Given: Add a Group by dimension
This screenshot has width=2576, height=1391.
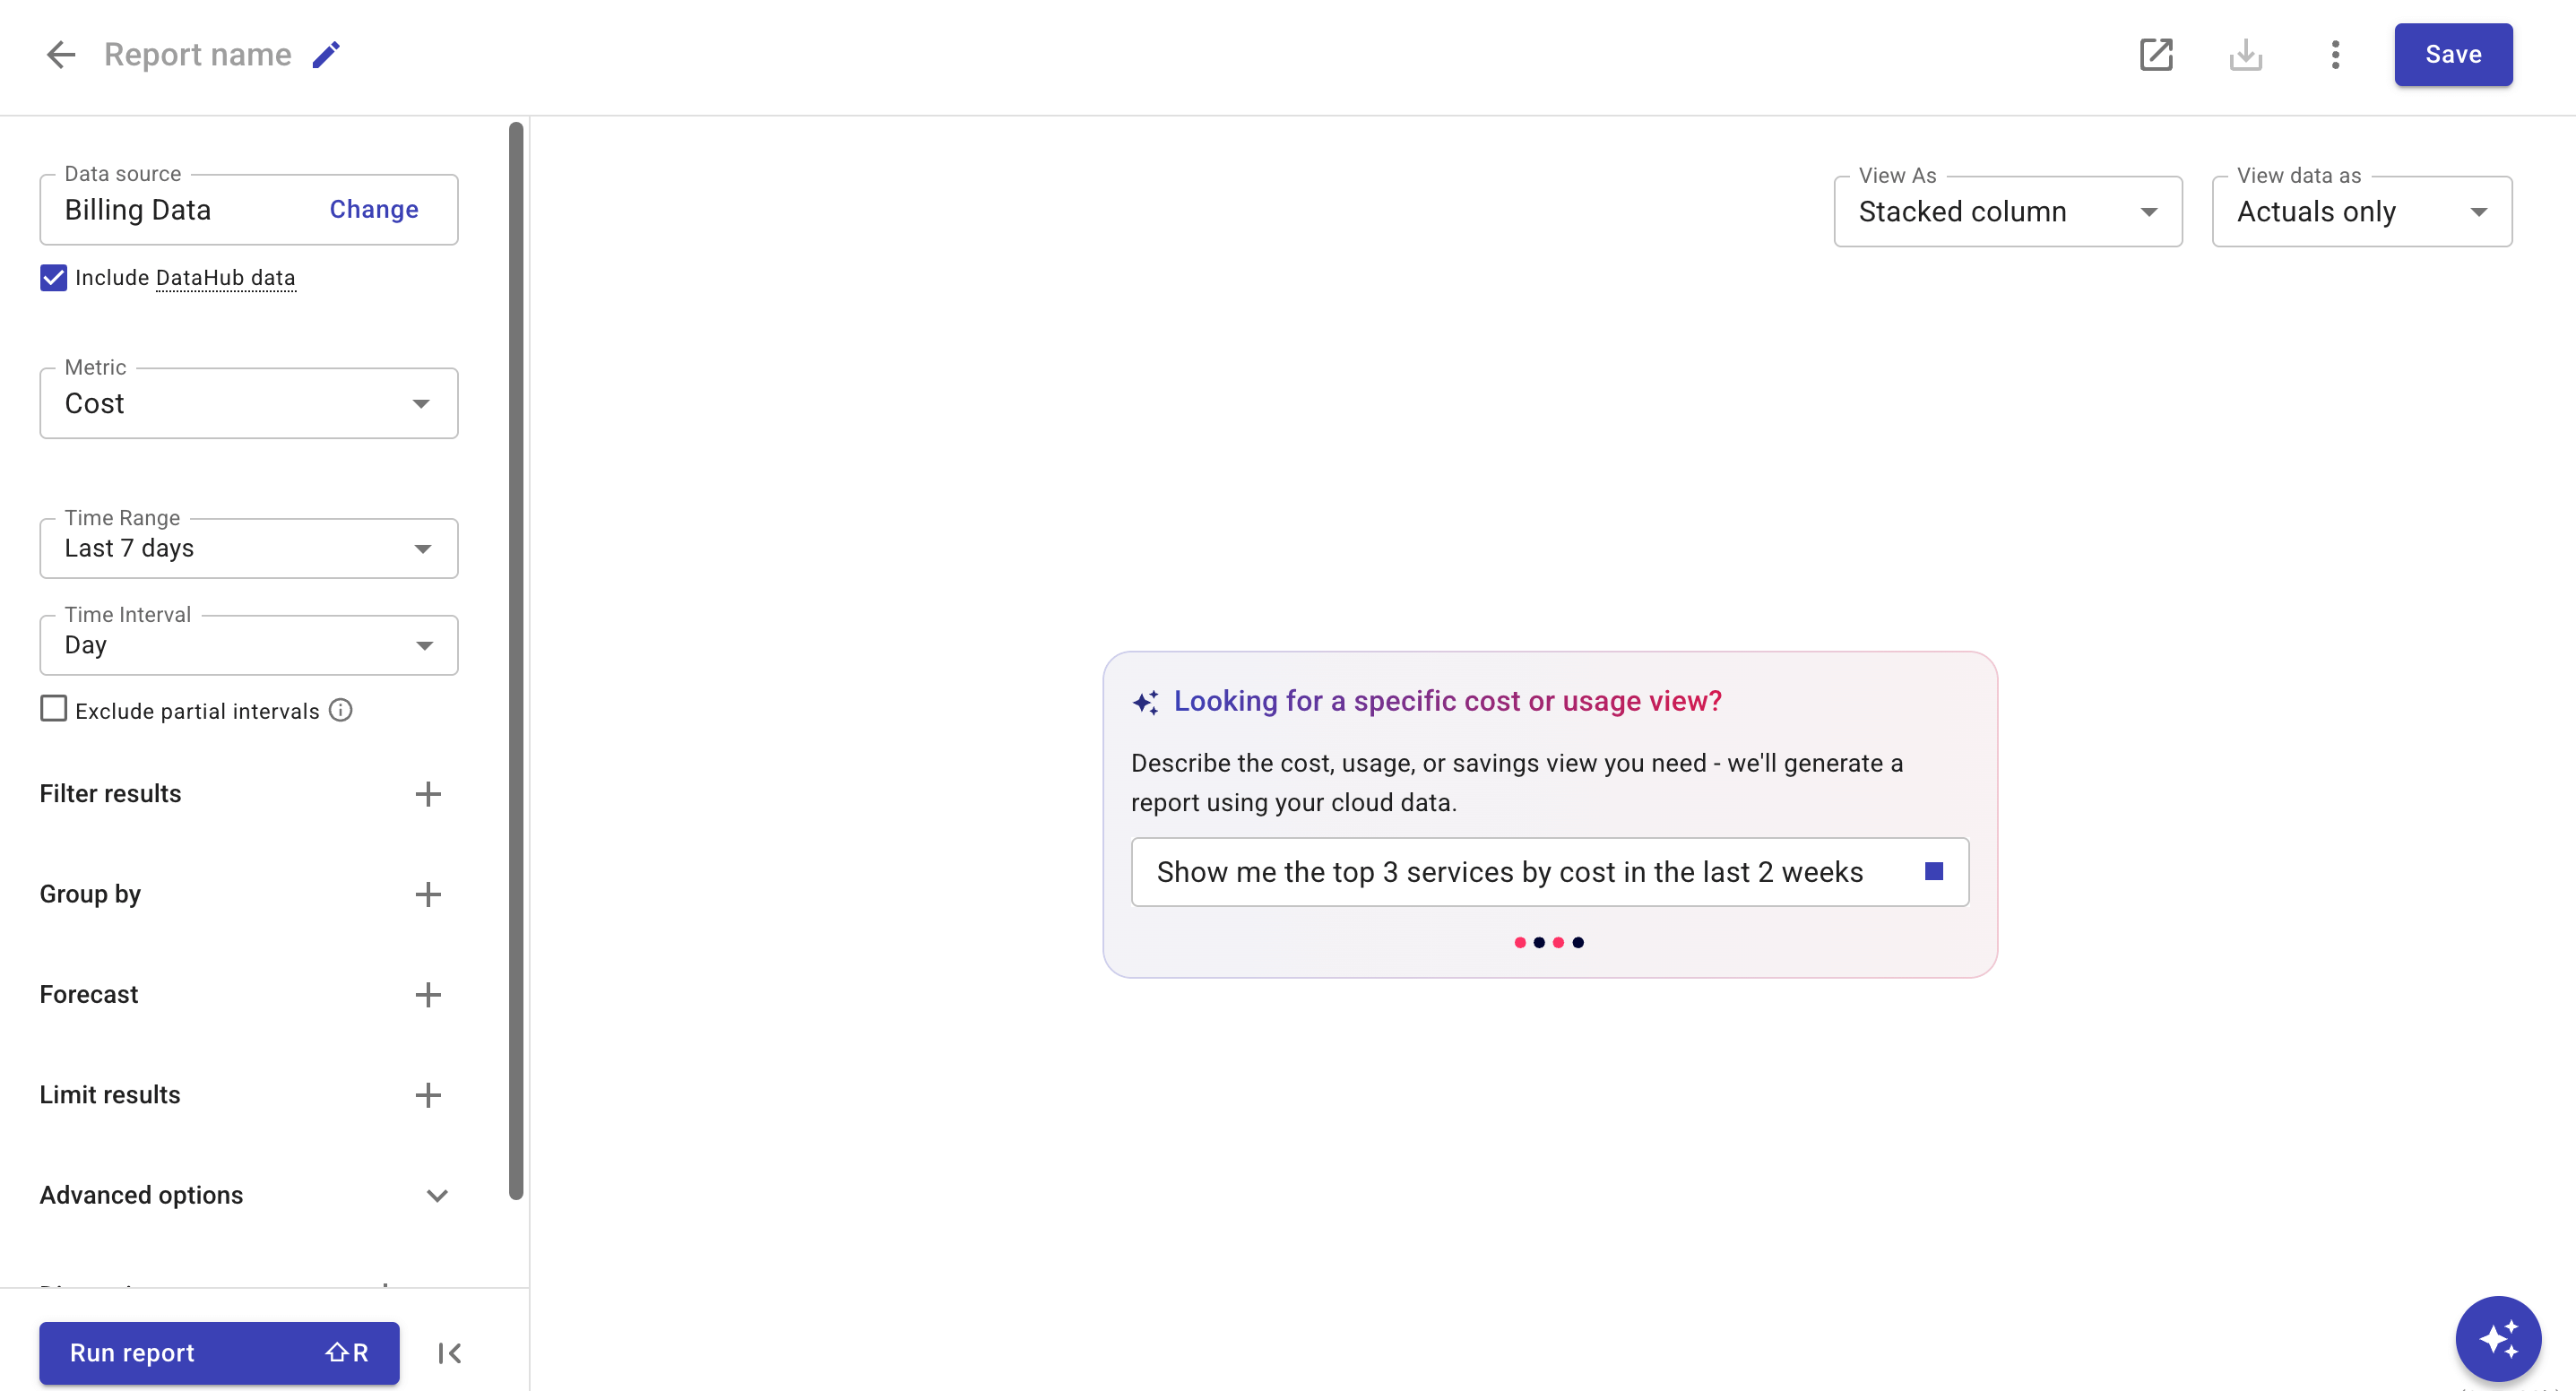Looking at the screenshot, I should (428, 894).
